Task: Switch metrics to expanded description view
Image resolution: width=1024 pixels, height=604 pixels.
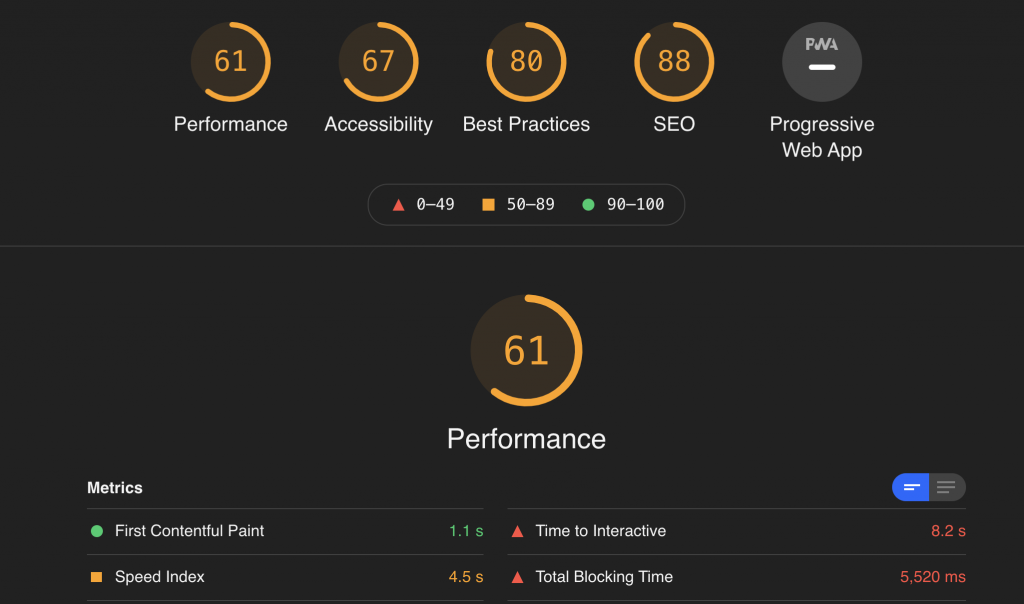Action: click(947, 487)
